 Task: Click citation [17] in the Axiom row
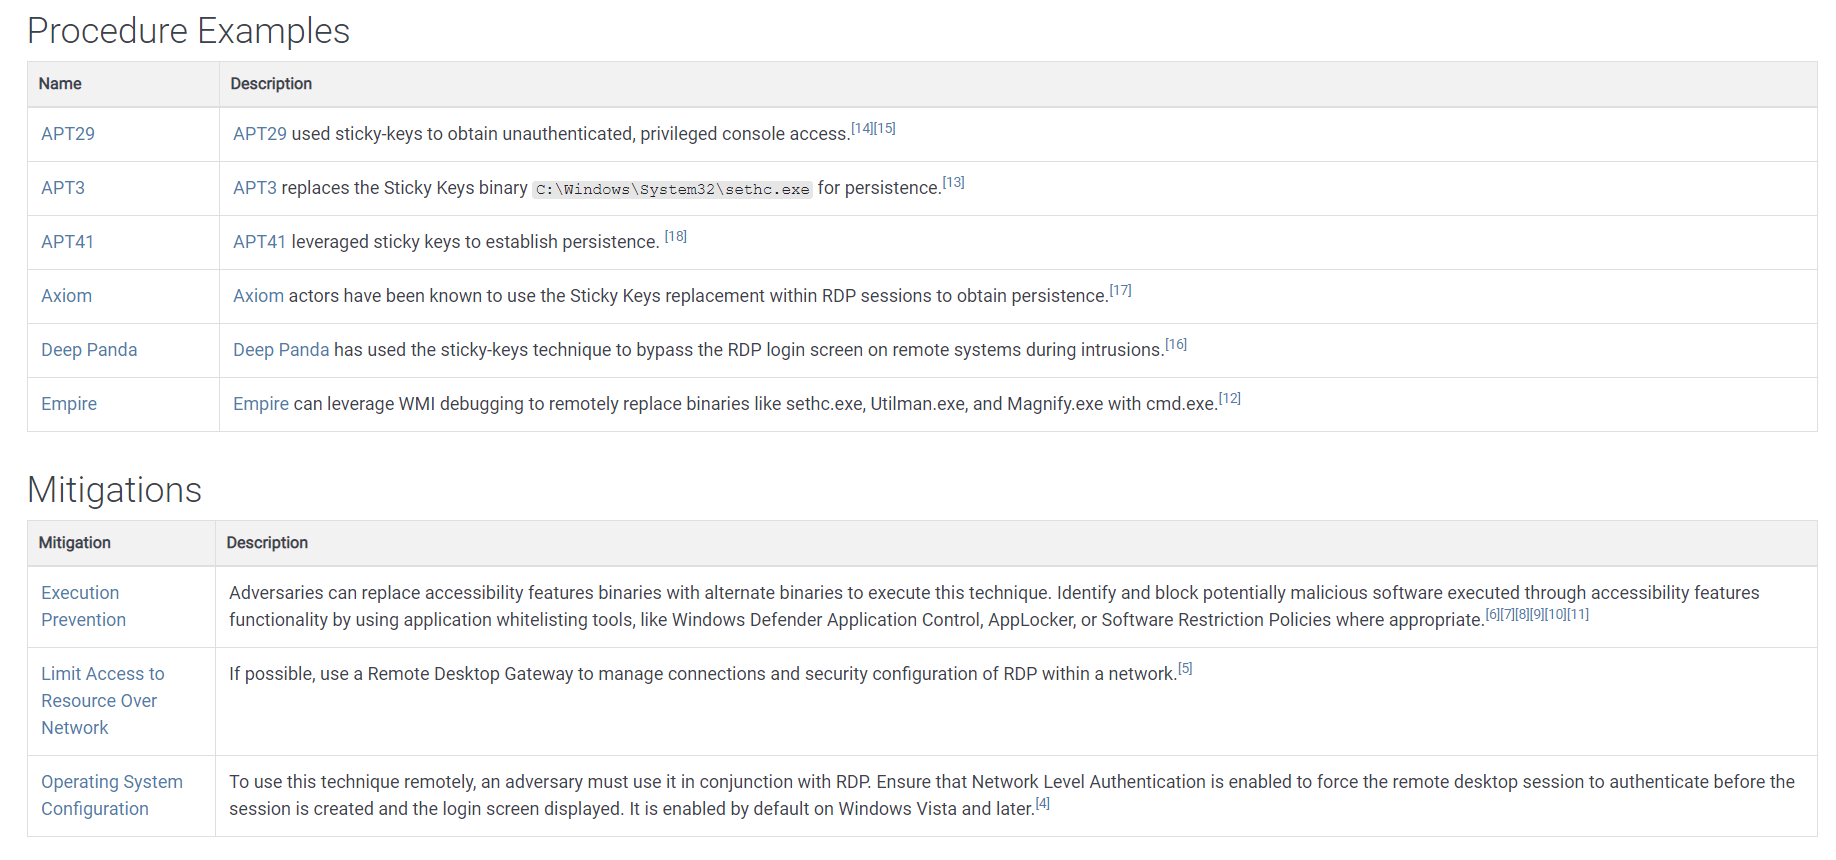(x=1120, y=291)
